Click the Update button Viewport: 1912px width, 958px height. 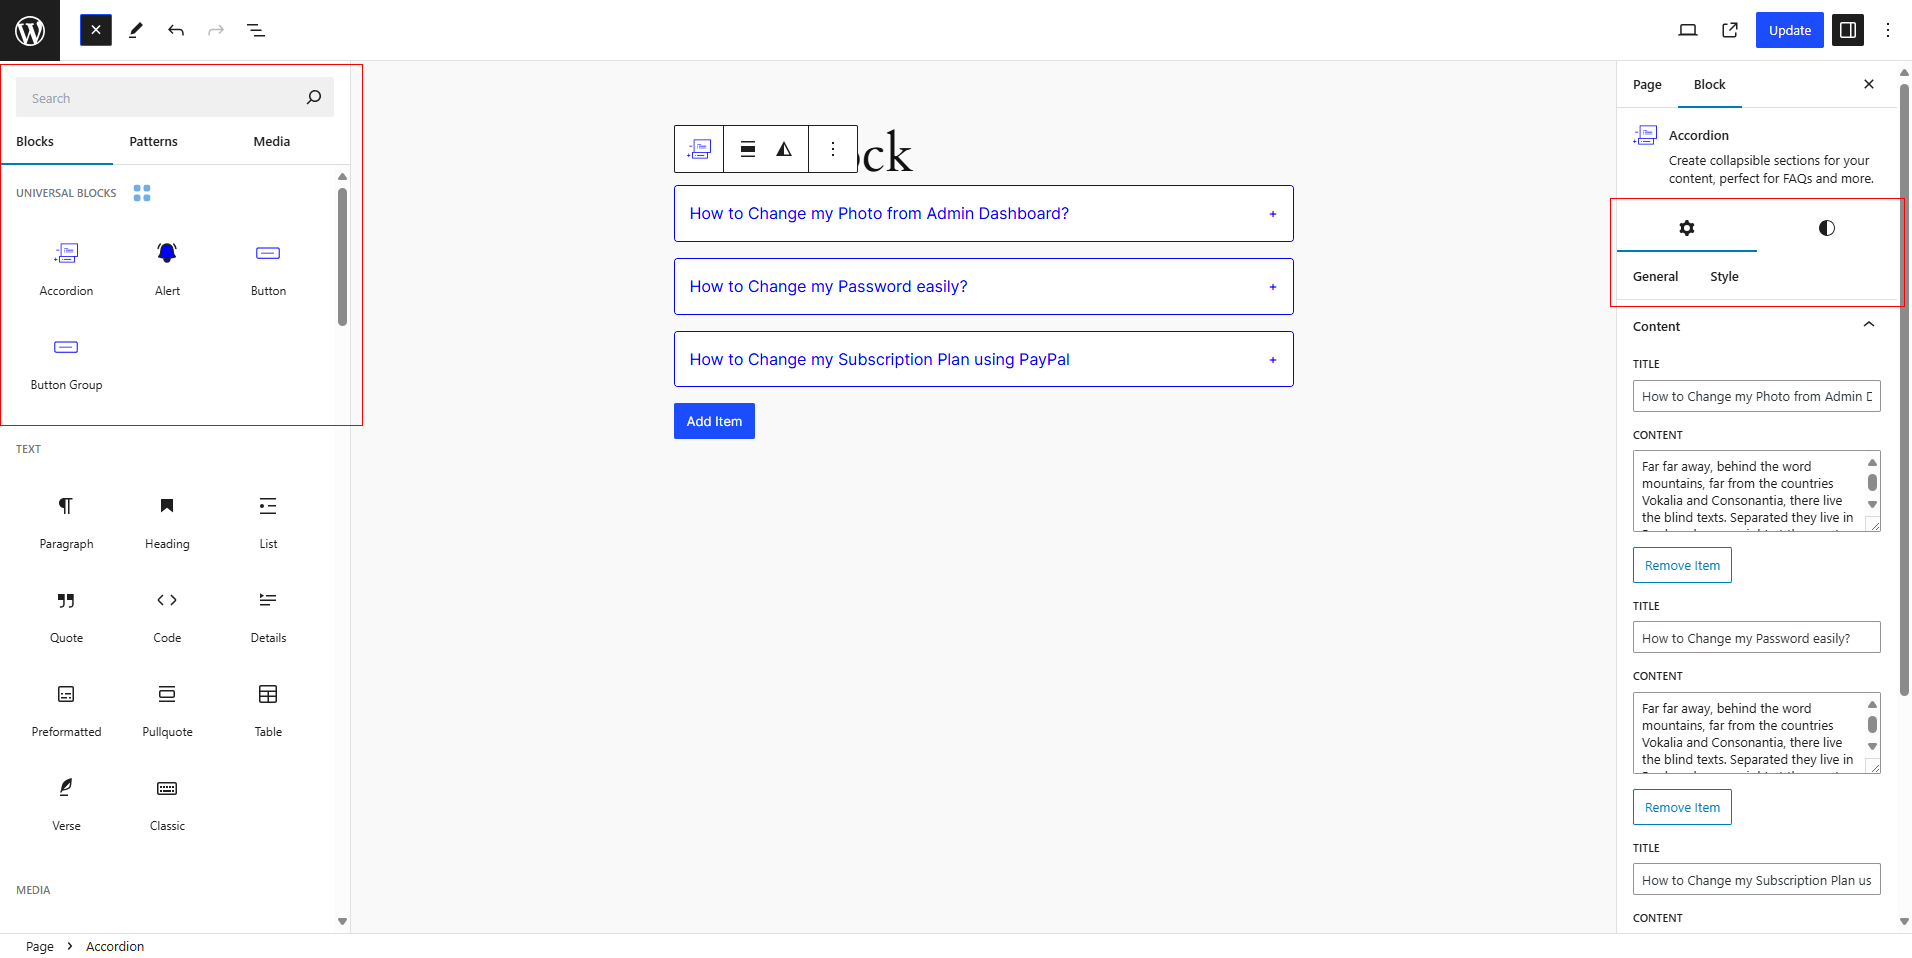[1789, 30]
